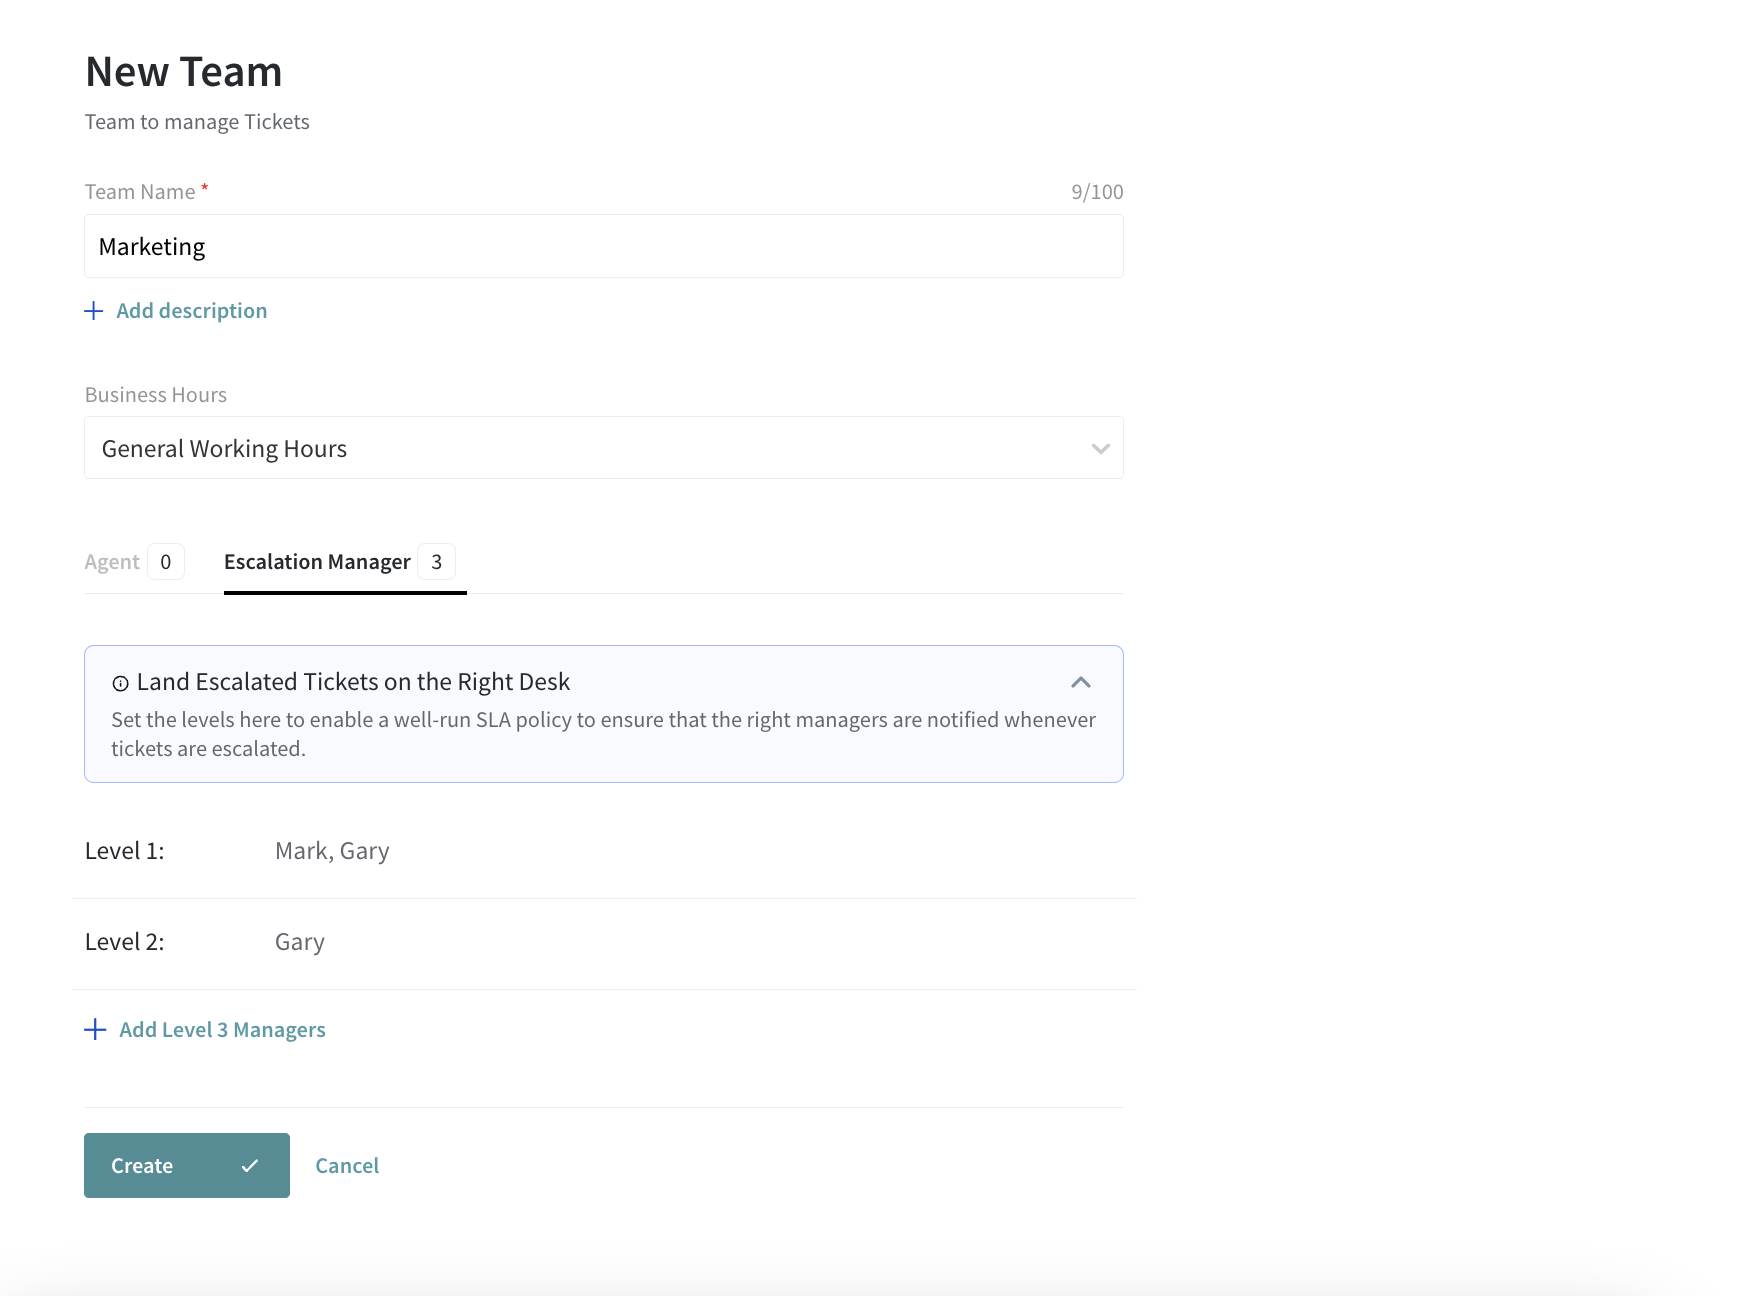Click the Add description link text
The width and height of the screenshot is (1738, 1296).
(192, 311)
